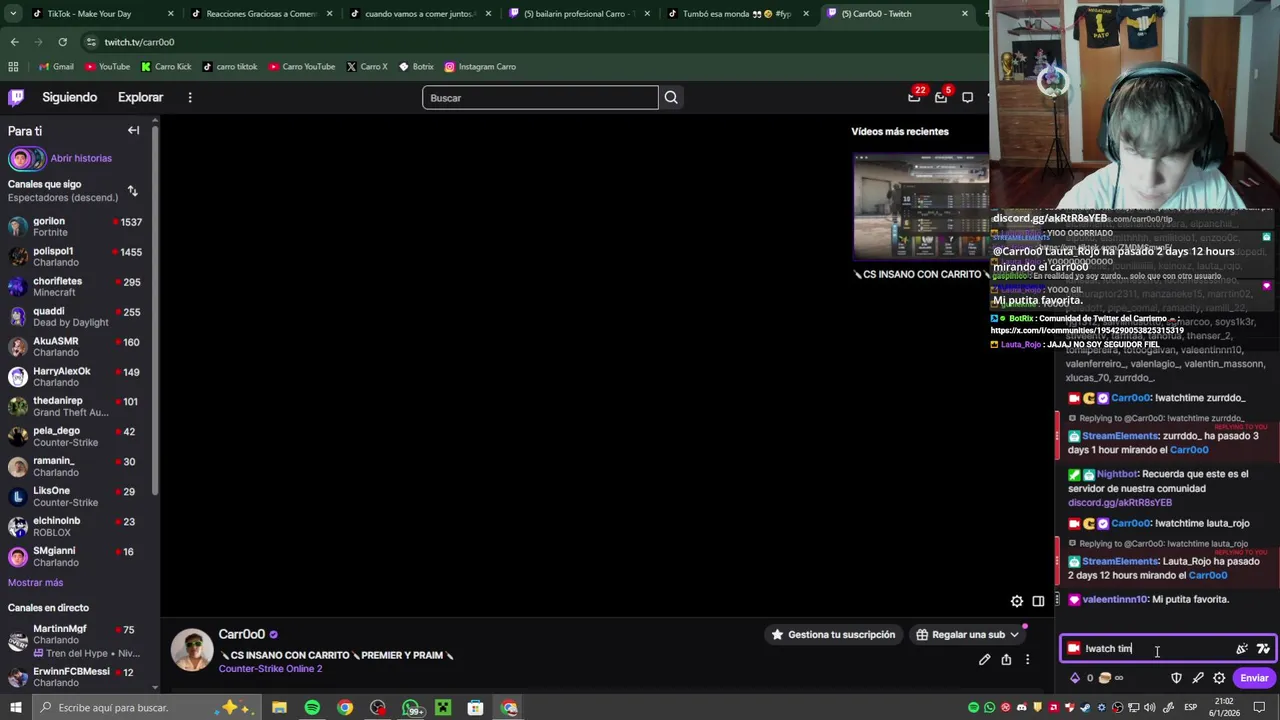Open Siguiendo in Twitch navigation
This screenshot has width=1280, height=720.
pyautogui.click(x=69, y=97)
